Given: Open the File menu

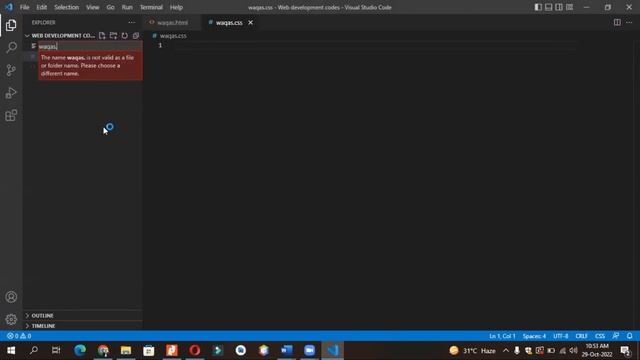Looking at the screenshot, I should click(x=24, y=7).
